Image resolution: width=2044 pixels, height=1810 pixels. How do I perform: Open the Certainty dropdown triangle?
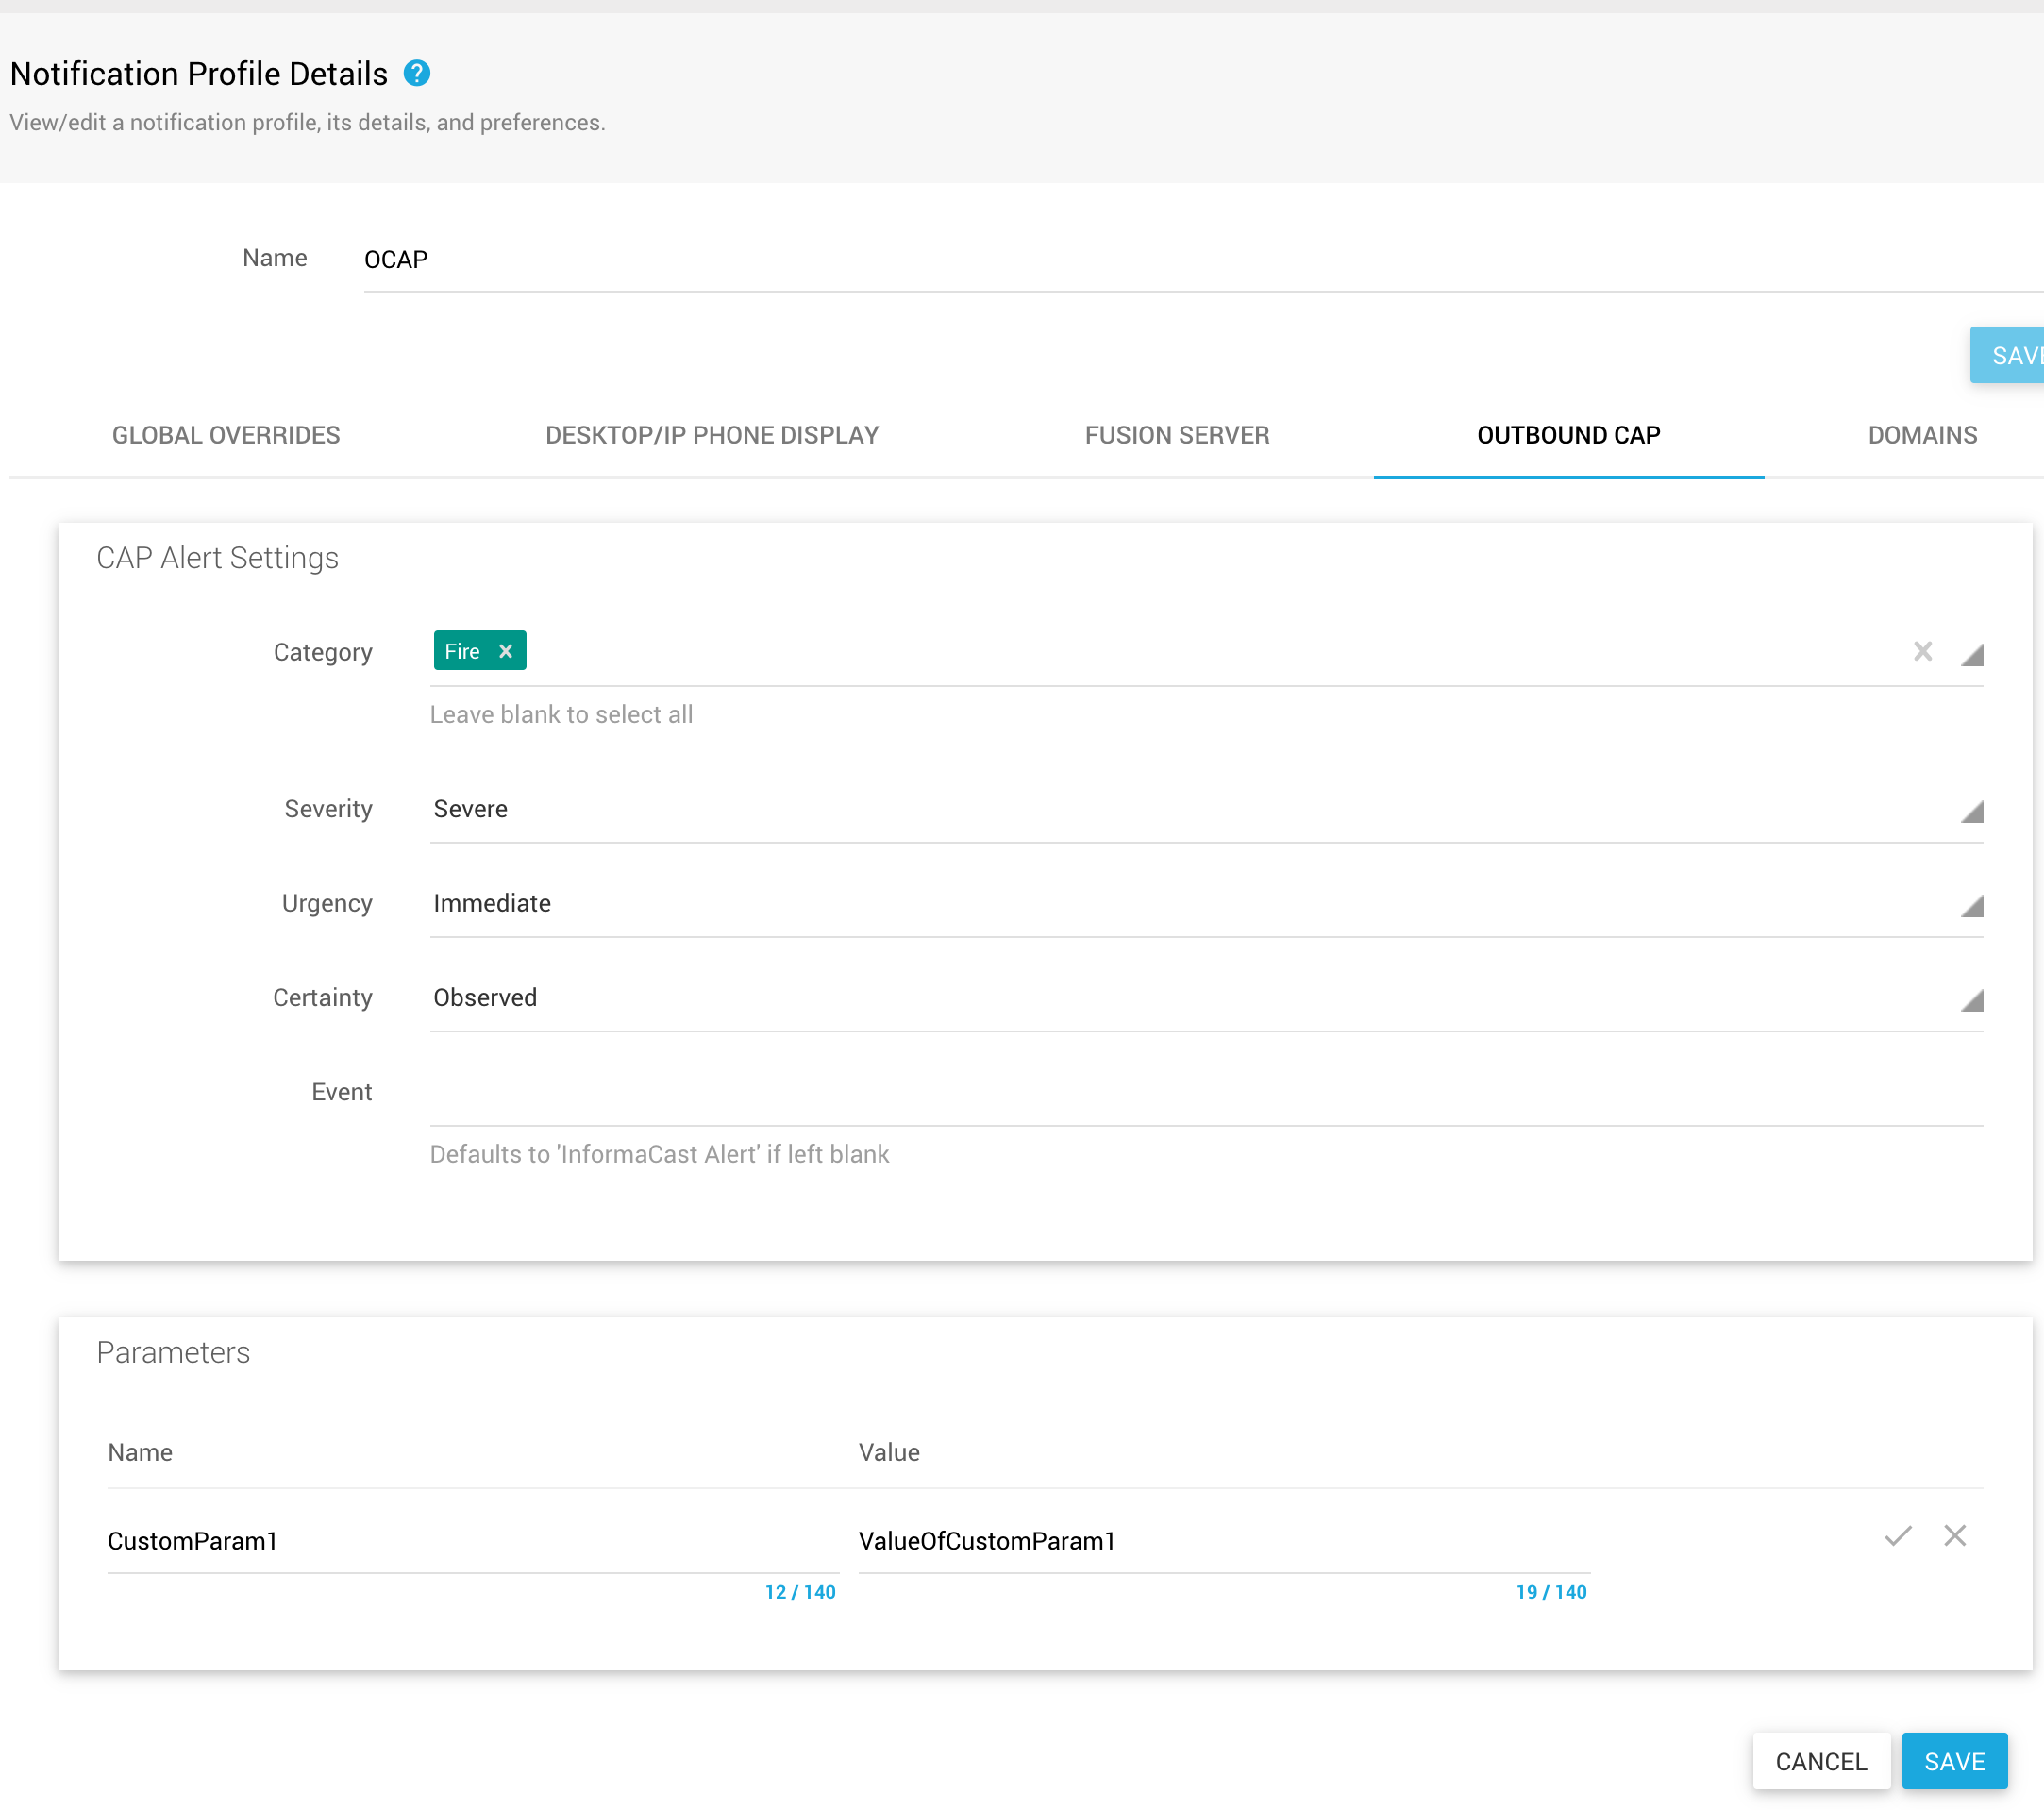[x=1971, y=1000]
